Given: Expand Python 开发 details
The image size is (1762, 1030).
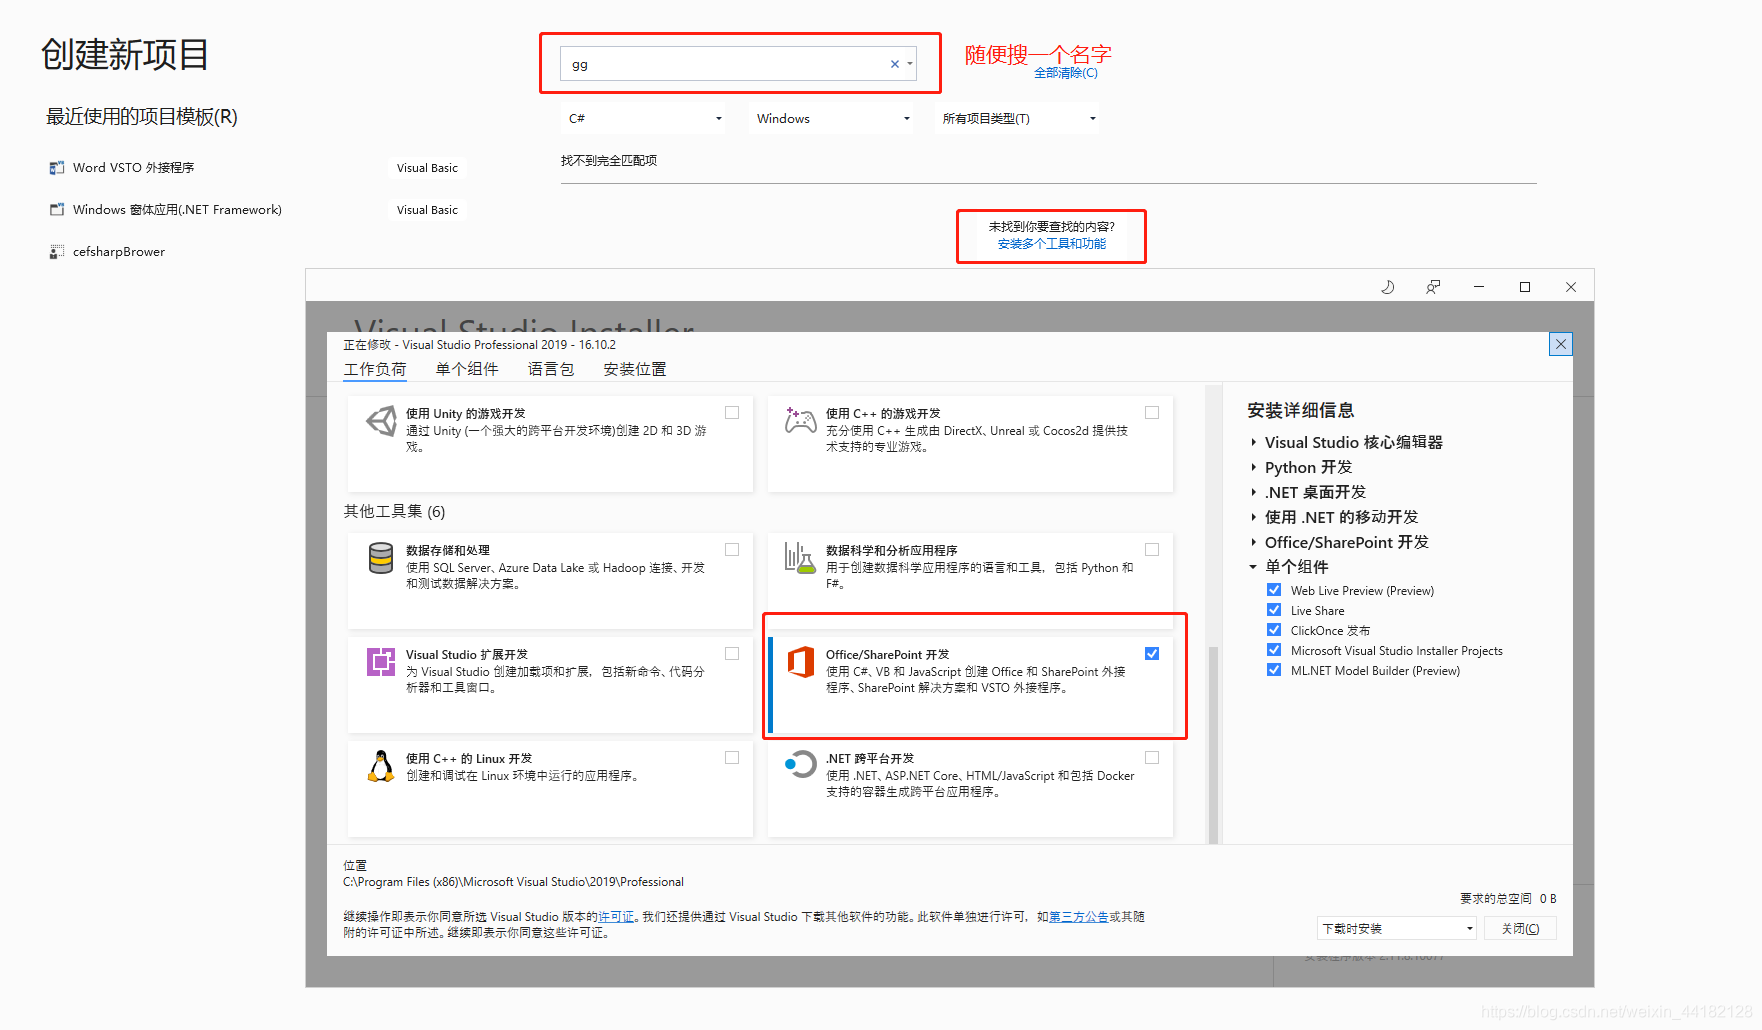Looking at the screenshot, I should click(x=1254, y=467).
